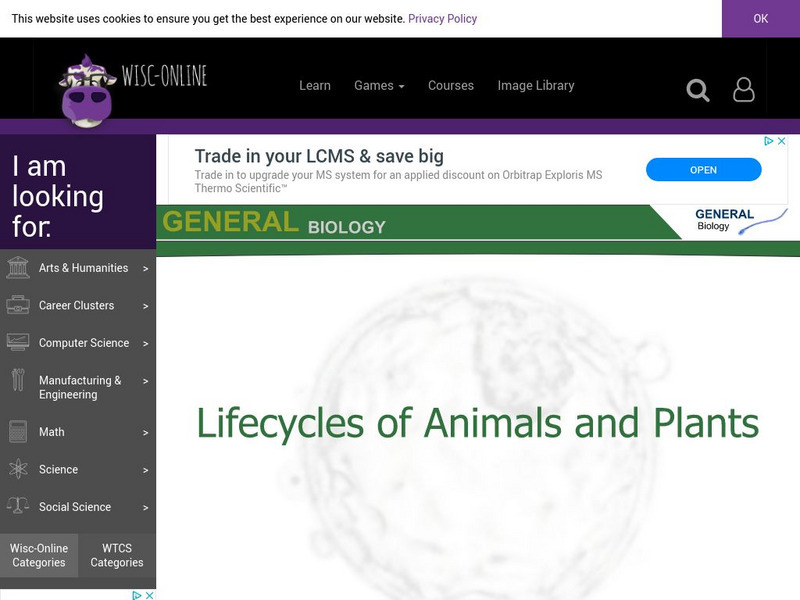The width and height of the screenshot is (800, 600).
Task: Select the Wisc-Online Categories tab
Action: tap(39, 555)
